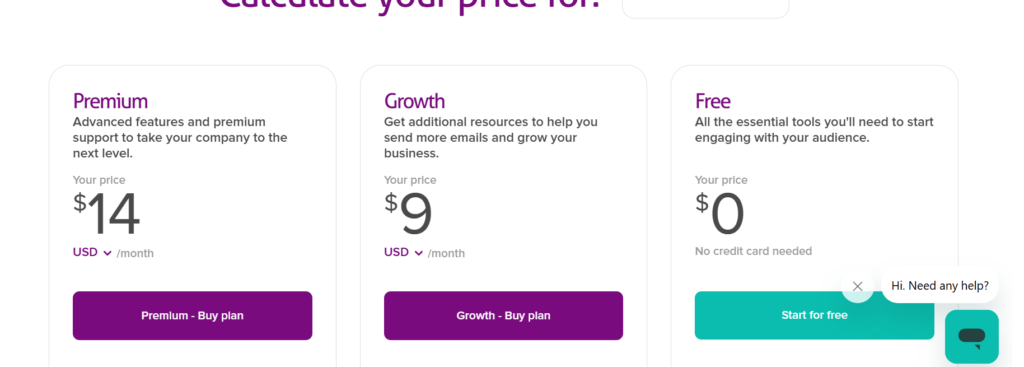Viewport: 1024px width, 367px height.
Task: Click the "Premium - Buy plan" button
Action: click(x=193, y=315)
